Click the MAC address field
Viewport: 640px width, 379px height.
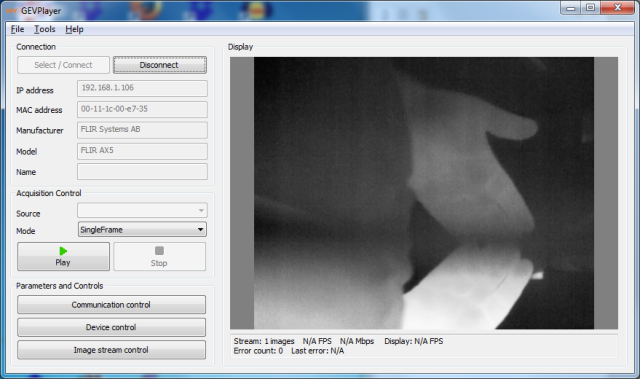pyautogui.click(x=142, y=109)
